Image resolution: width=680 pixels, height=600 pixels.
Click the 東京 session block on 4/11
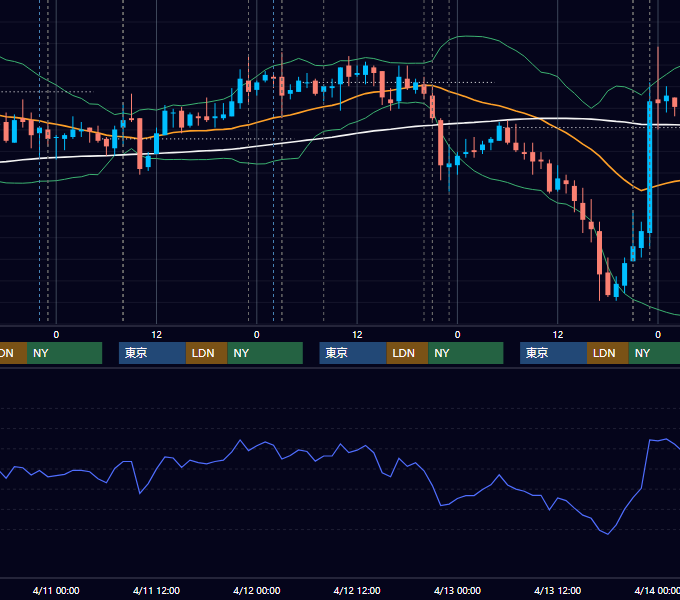[152, 353]
